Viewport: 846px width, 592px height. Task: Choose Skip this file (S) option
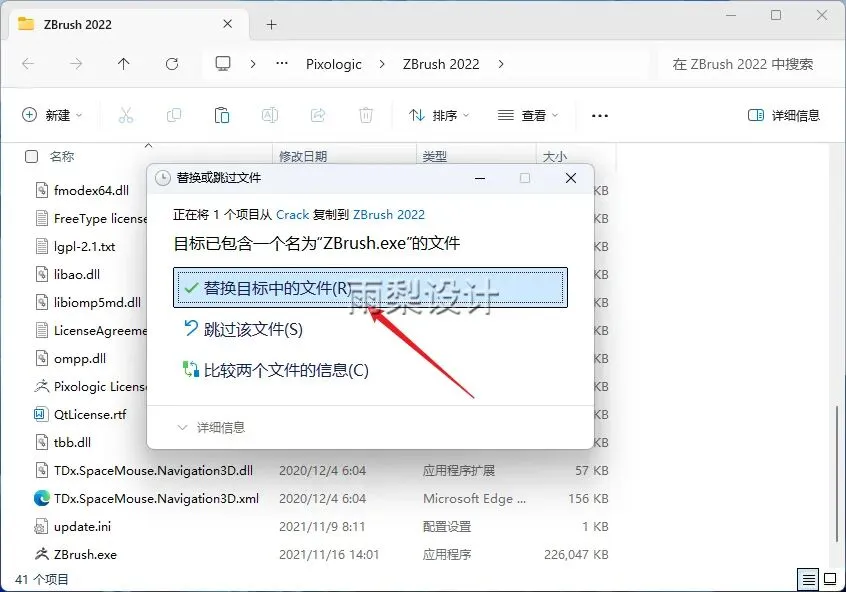pyautogui.click(x=243, y=329)
